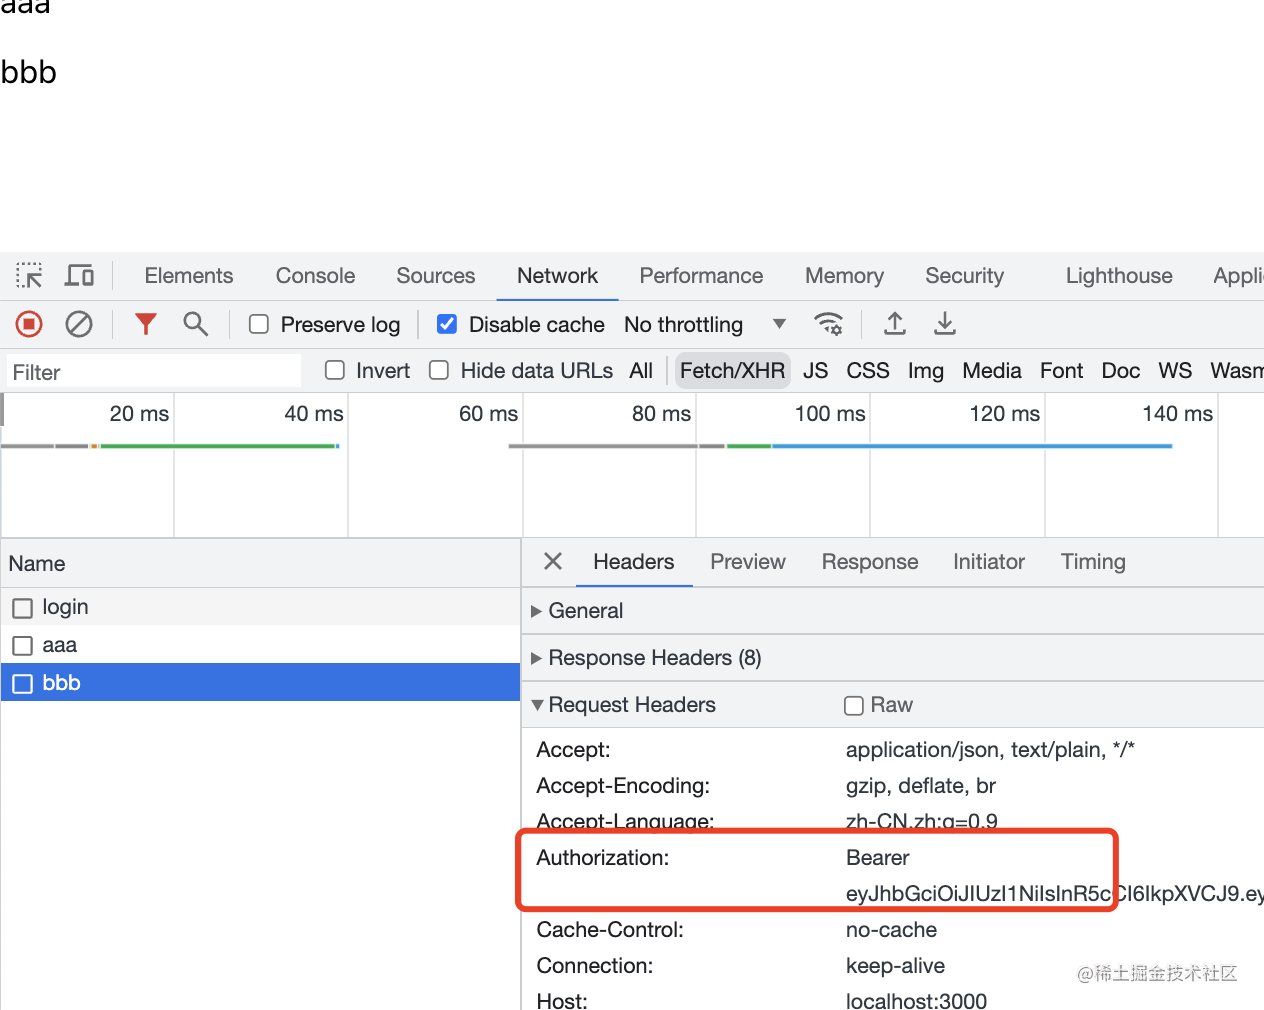Expand the General section
1264x1010 pixels.
pos(585,611)
